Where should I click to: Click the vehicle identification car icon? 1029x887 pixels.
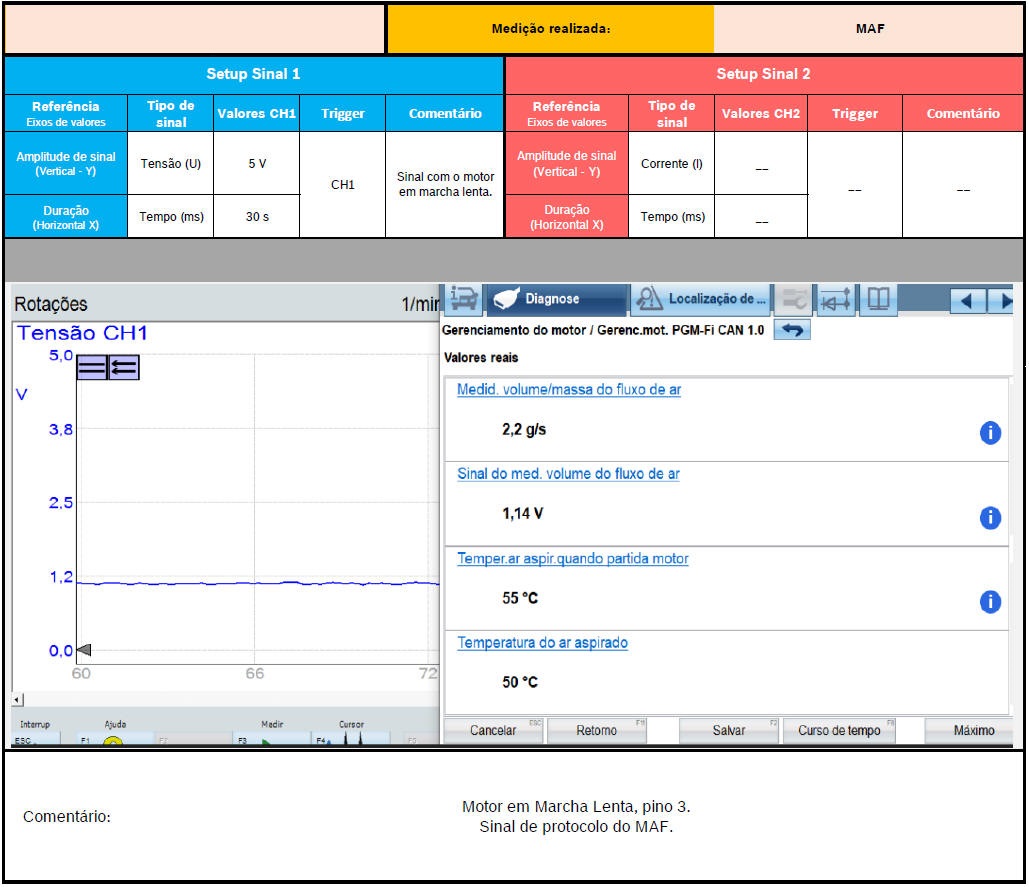463,299
